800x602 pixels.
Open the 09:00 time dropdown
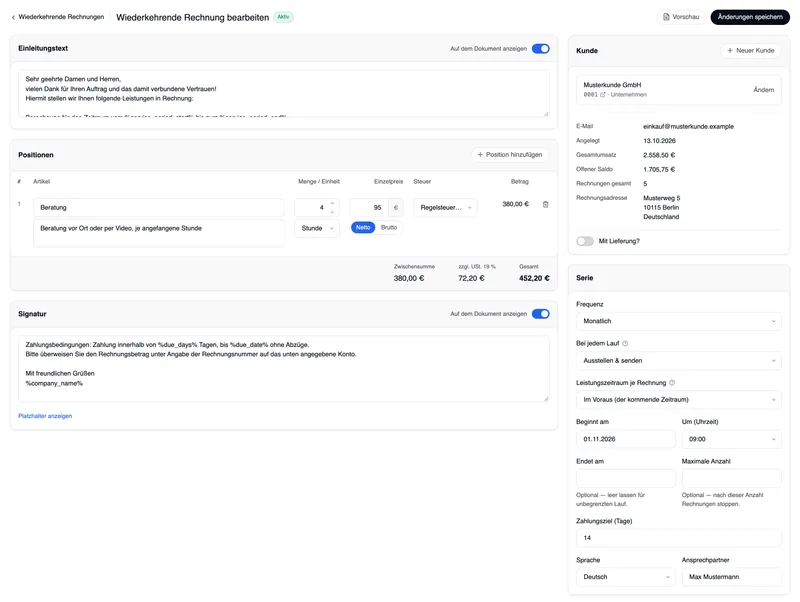[731, 439]
